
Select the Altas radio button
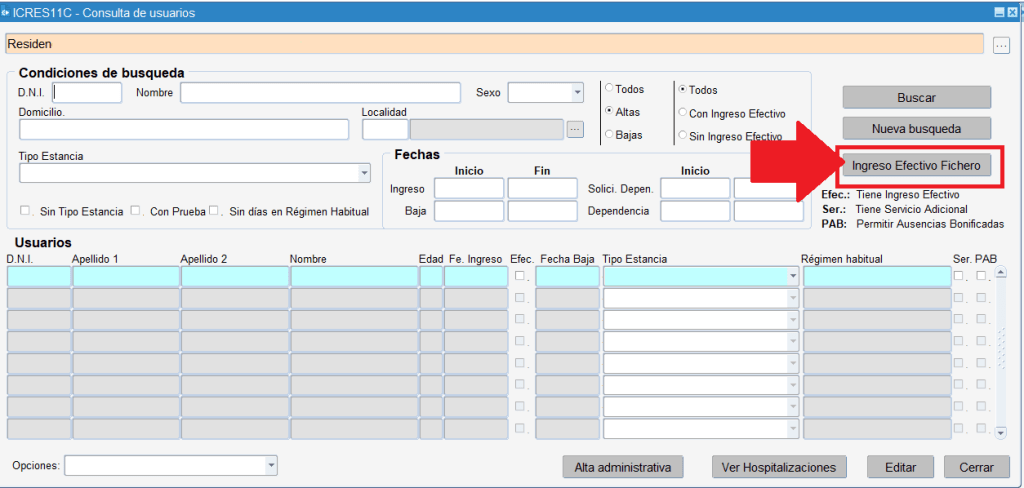coord(609,111)
